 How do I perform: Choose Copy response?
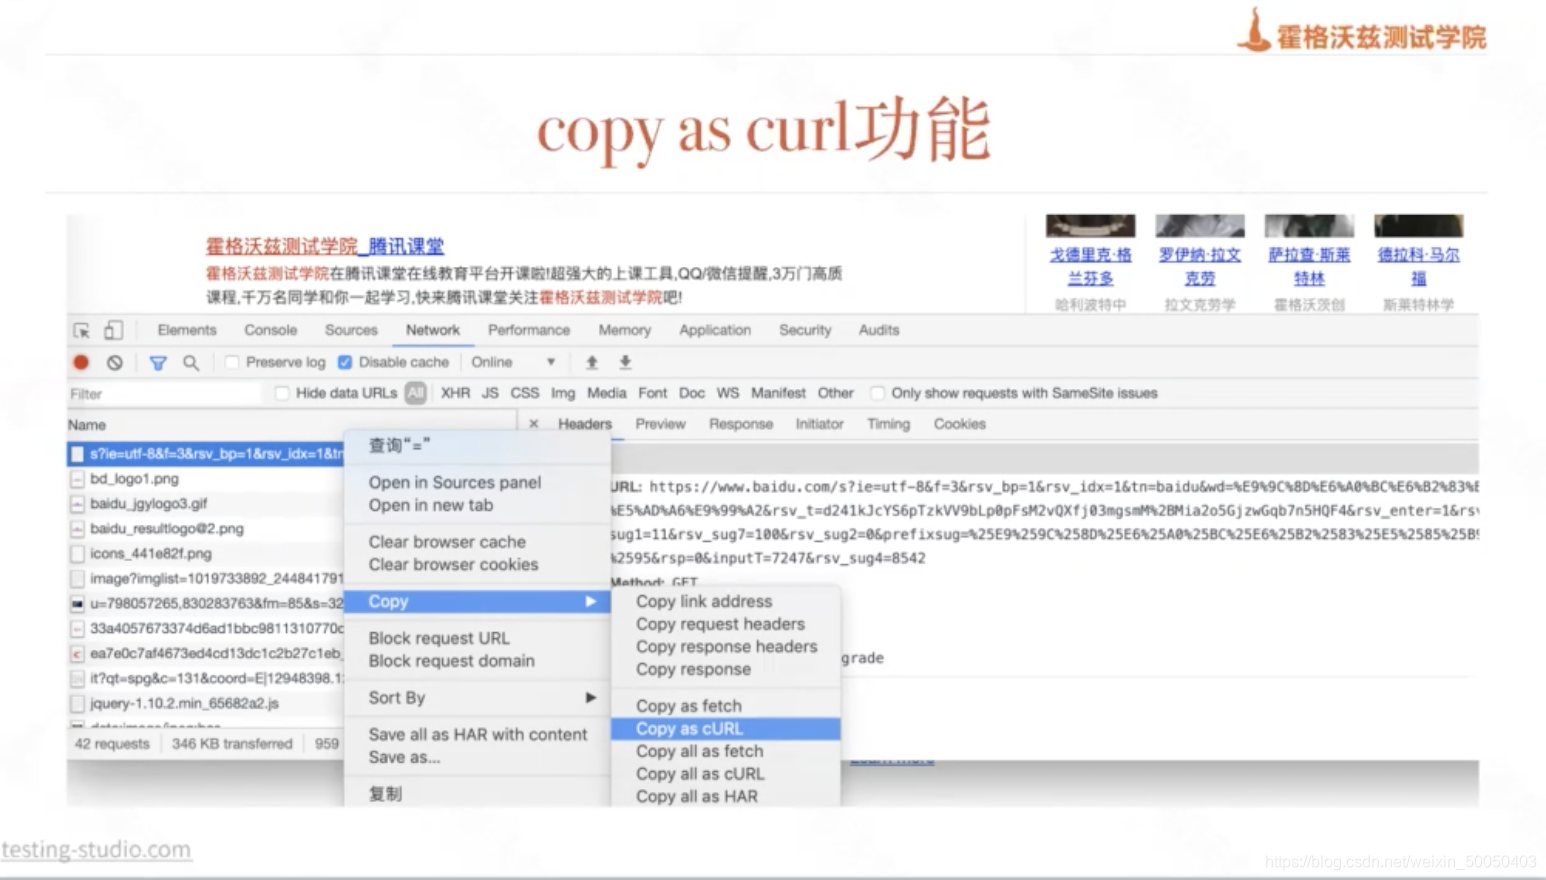[x=726, y=670]
